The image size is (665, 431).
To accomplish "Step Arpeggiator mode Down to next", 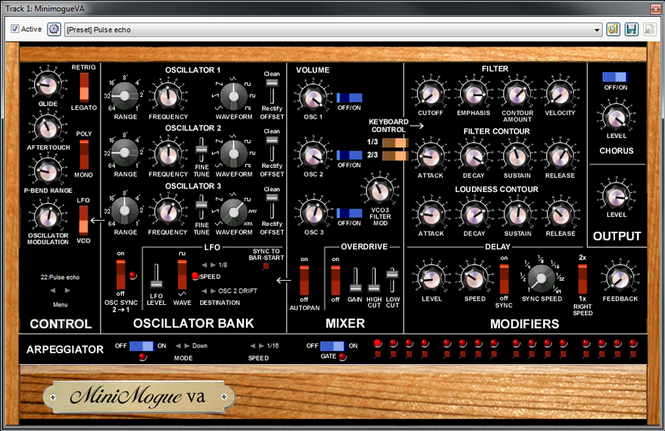I will tap(187, 346).
